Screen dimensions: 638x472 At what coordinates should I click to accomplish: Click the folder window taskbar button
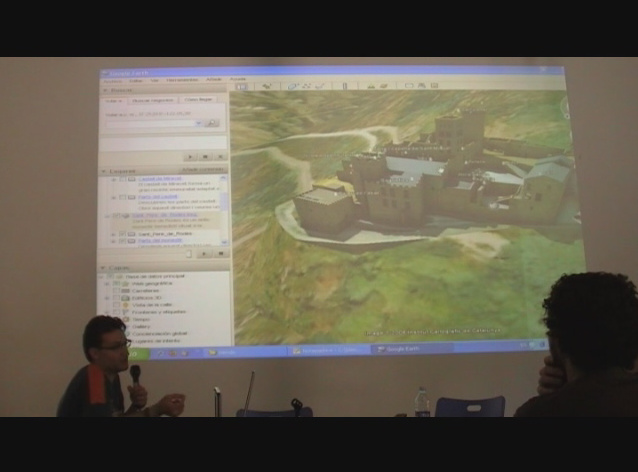(x=244, y=352)
